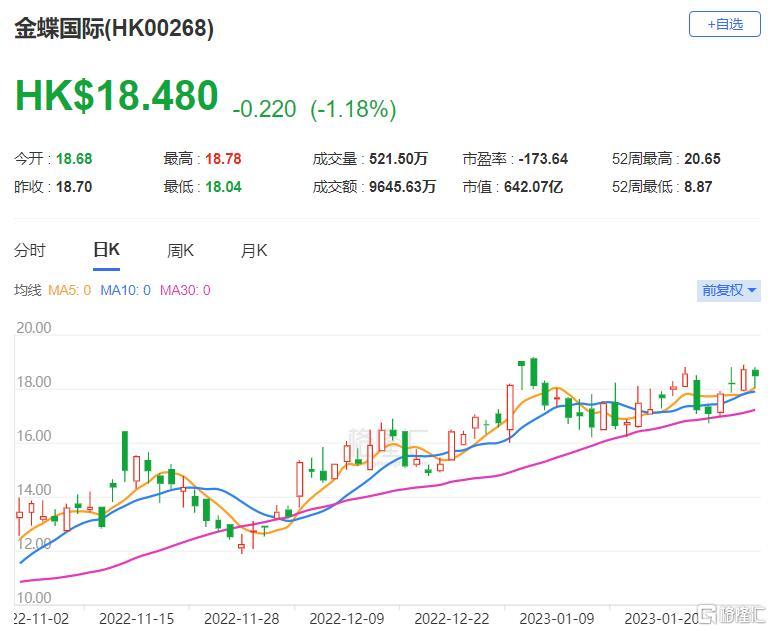Open the 周K weekly chart tab
772x631 pixels.
click(x=180, y=251)
